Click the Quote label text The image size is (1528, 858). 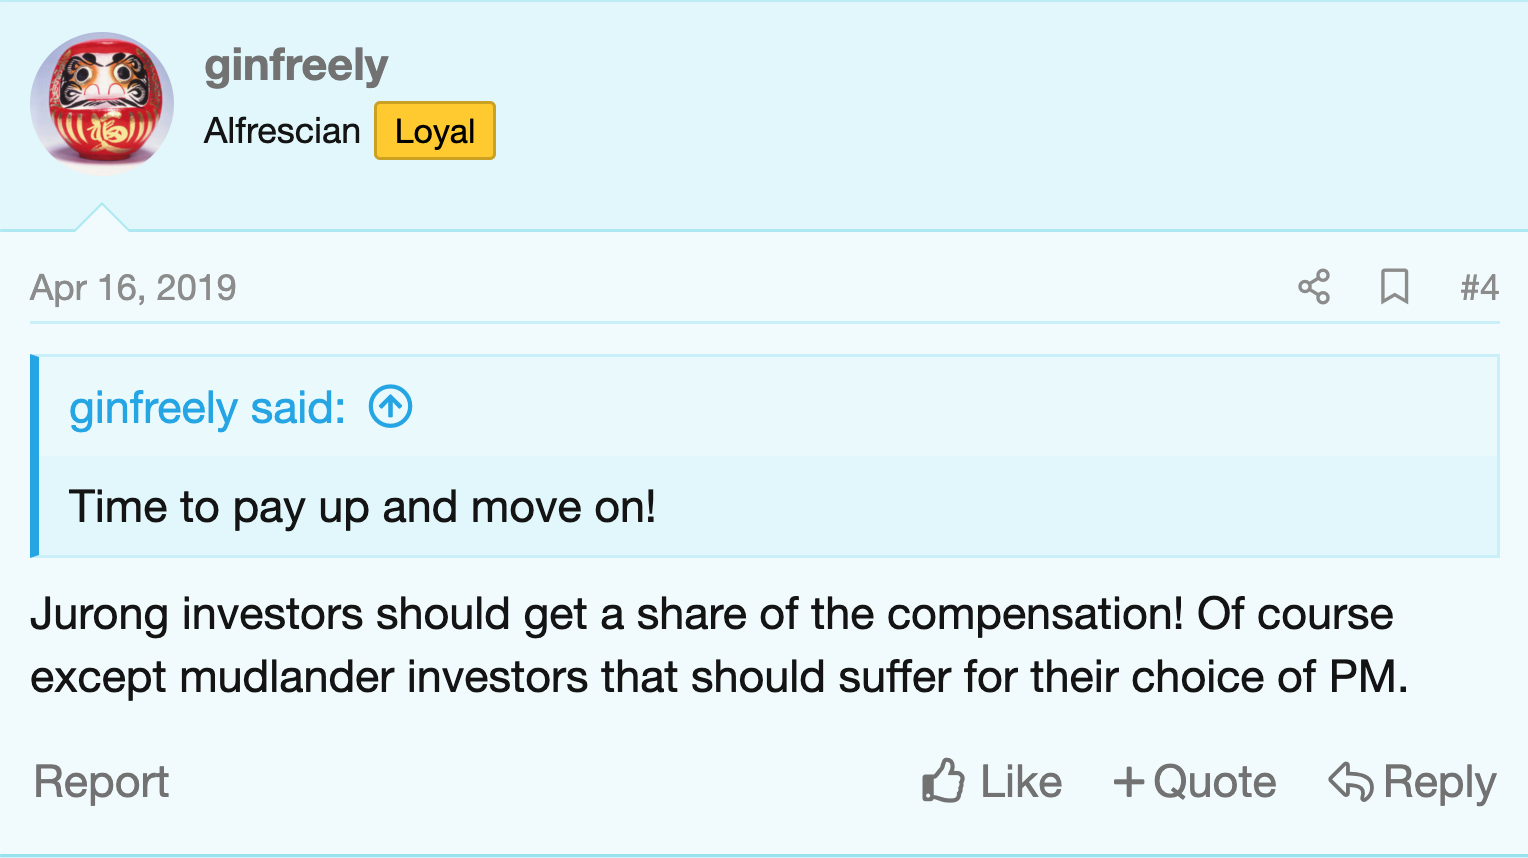pyautogui.click(x=1215, y=782)
